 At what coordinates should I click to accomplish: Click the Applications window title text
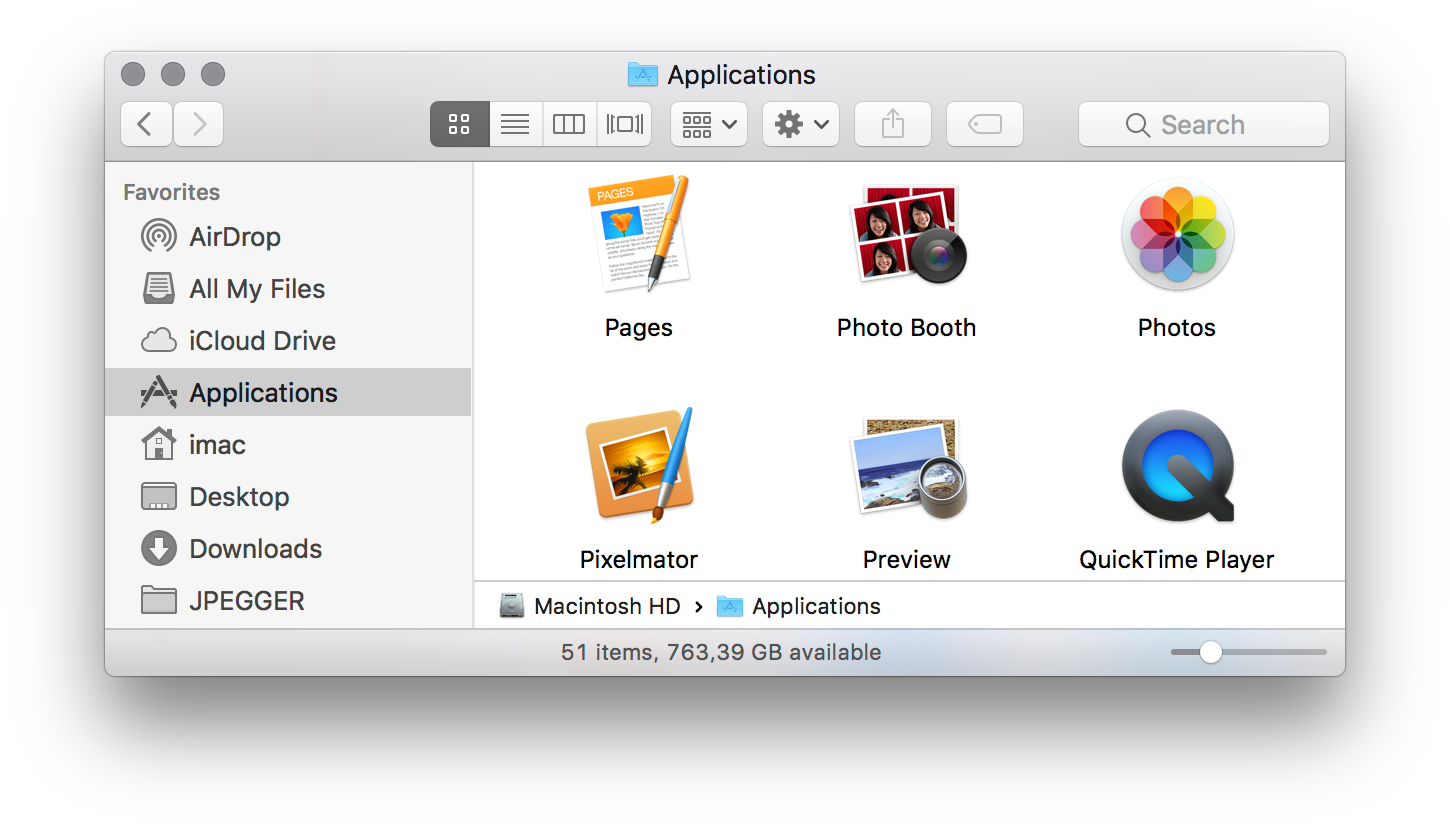tap(742, 75)
